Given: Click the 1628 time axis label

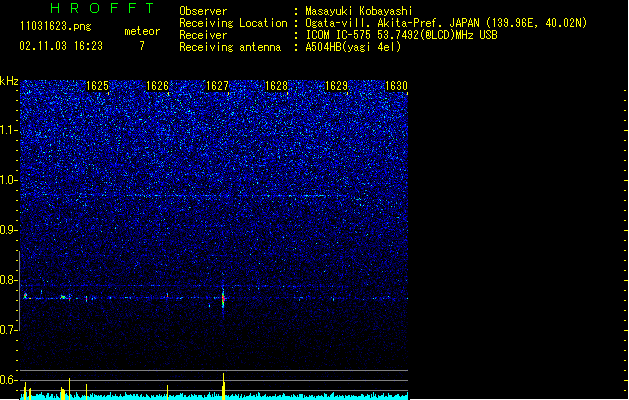Looking at the screenshot, I should 276,86.
